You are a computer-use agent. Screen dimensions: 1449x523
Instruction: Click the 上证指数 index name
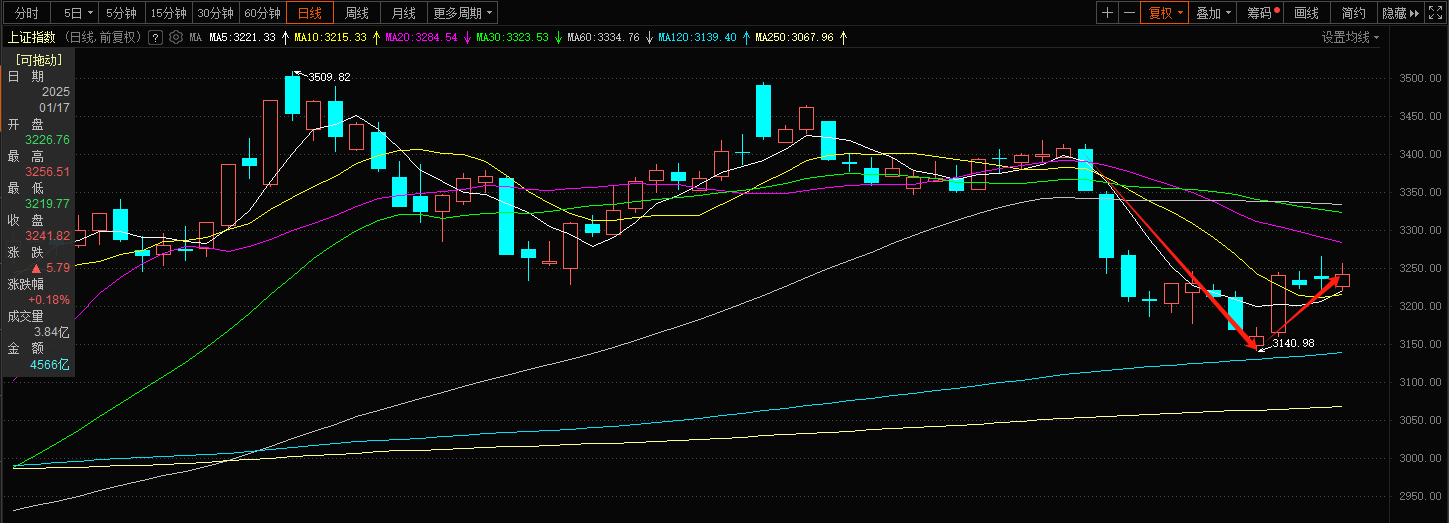(x=32, y=38)
